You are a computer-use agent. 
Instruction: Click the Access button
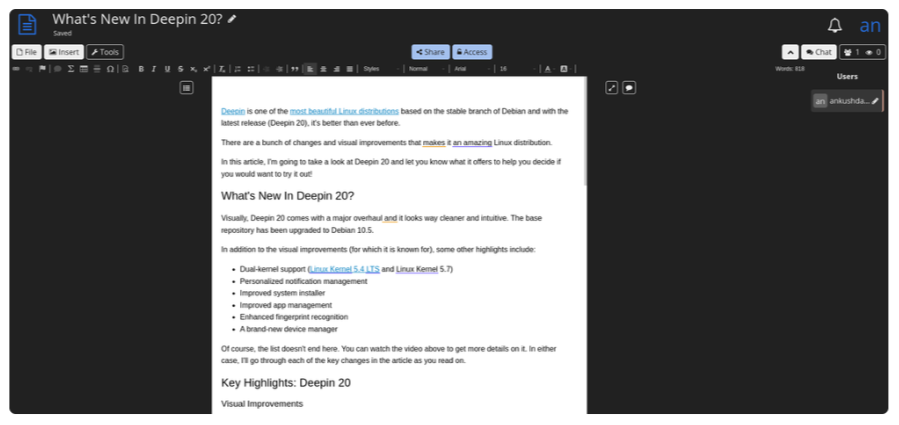(472, 52)
